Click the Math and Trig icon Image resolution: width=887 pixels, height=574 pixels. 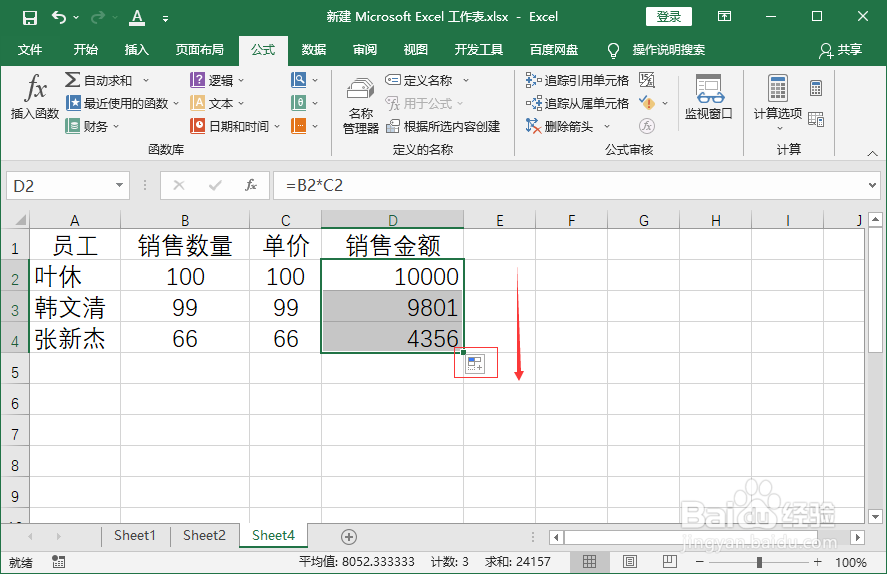[x=298, y=103]
